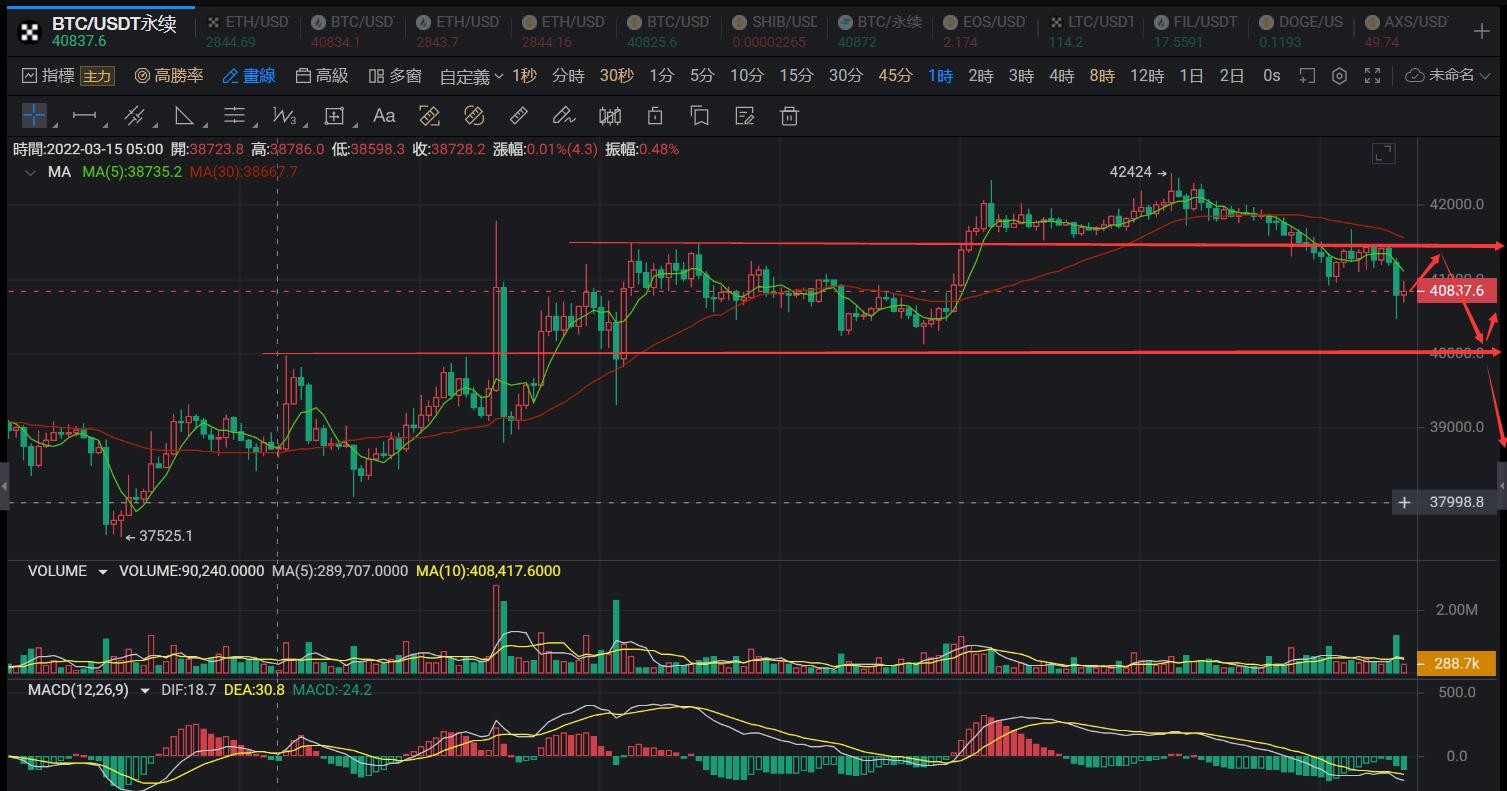The height and width of the screenshot is (791, 1507).
Task: Select the 1日 timeframe
Action: coord(1191,76)
